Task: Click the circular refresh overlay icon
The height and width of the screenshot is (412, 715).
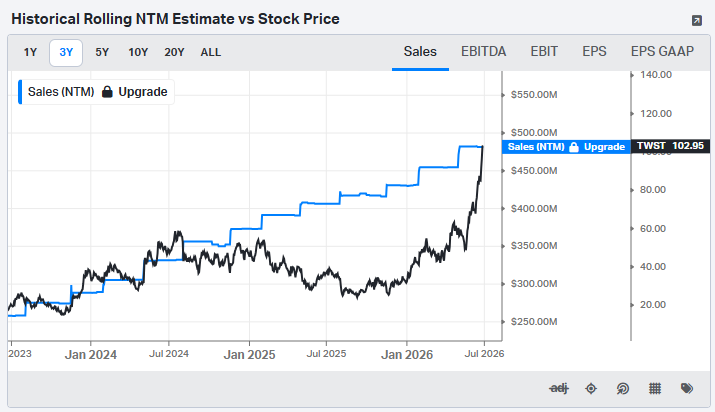Action: [623, 388]
